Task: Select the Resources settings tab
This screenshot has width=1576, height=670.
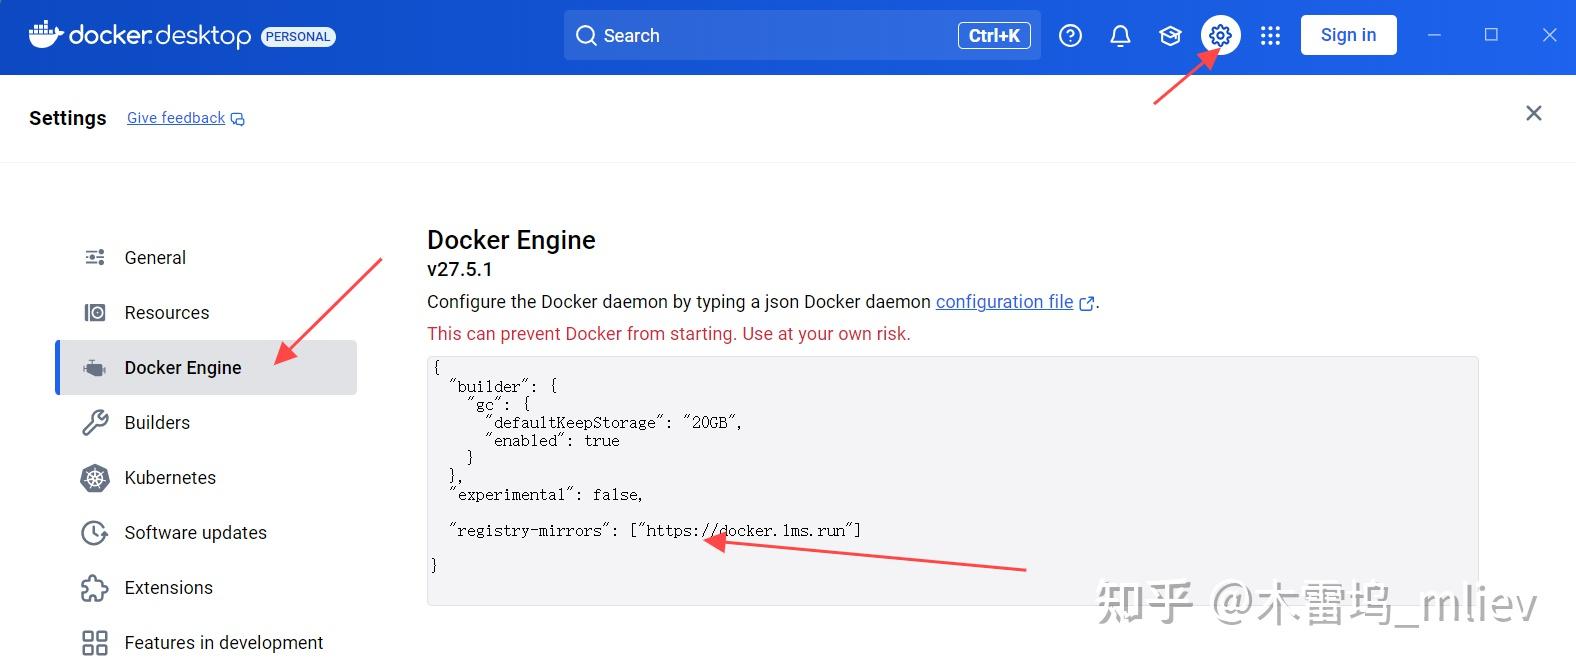Action: pos(206,313)
